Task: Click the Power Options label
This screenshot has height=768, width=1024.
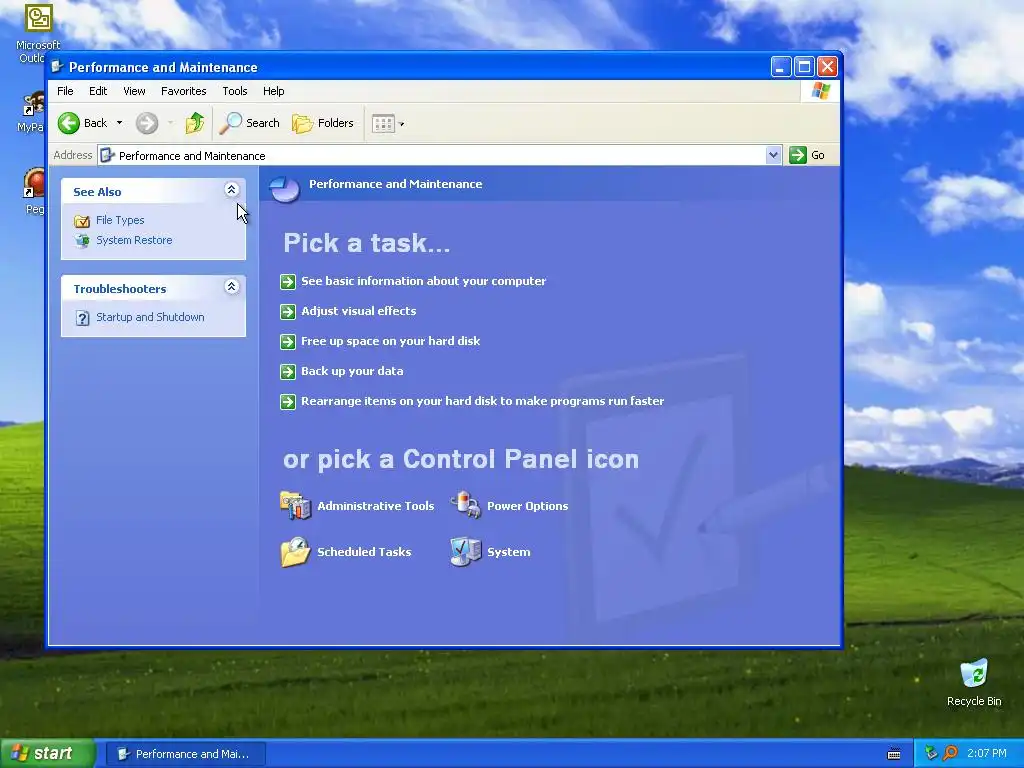Action: (x=528, y=506)
